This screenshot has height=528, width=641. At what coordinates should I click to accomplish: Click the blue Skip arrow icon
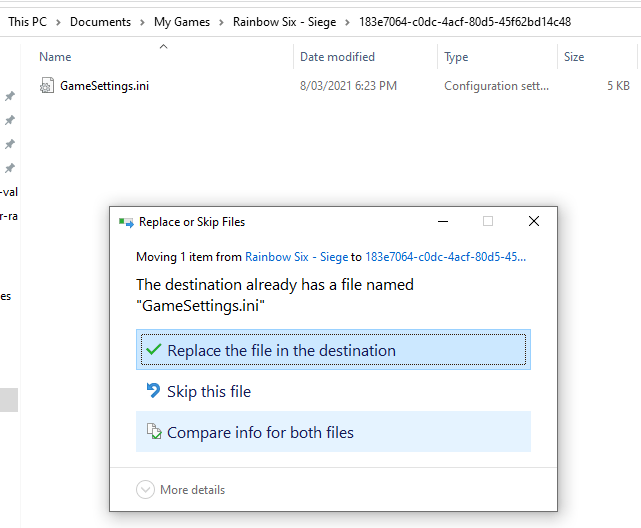(153, 390)
